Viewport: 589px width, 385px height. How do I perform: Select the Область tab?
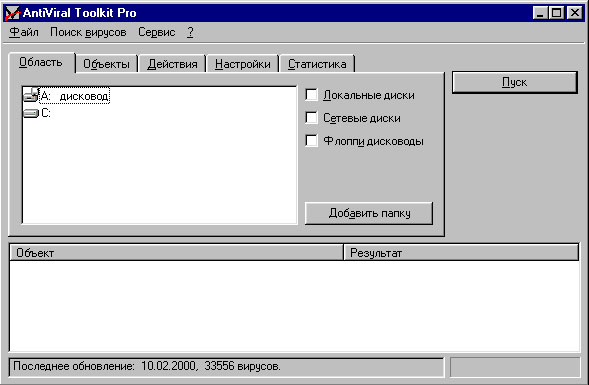pyautogui.click(x=41, y=62)
